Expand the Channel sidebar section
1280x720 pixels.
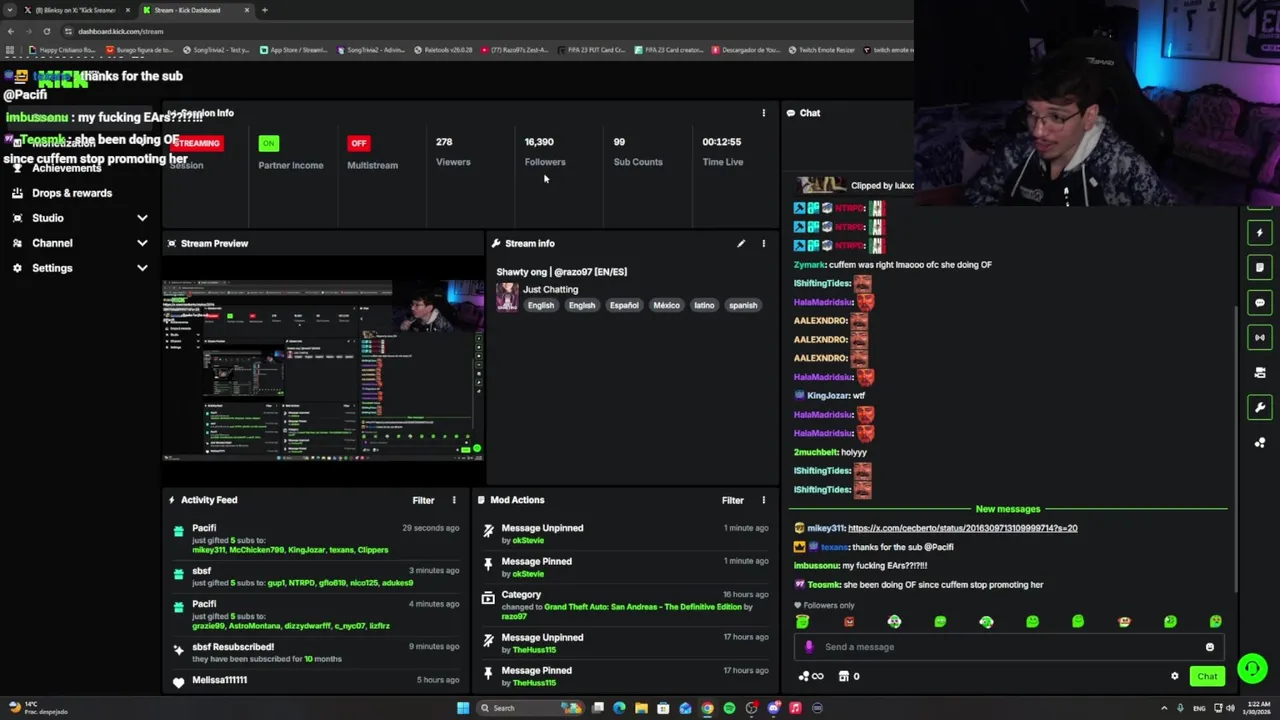[x=81, y=243]
